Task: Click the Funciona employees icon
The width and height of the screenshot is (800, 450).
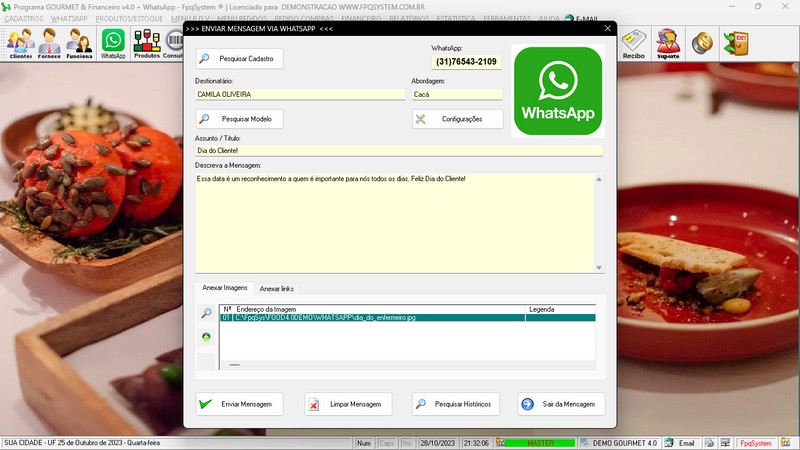Action: [79, 43]
